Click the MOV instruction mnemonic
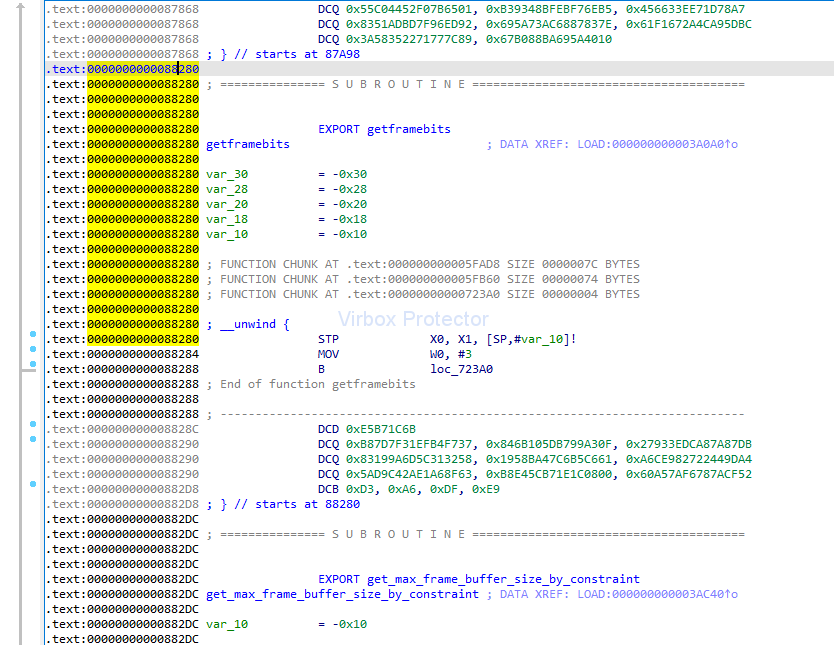Image resolution: width=834 pixels, height=645 pixels. pos(328,354)
